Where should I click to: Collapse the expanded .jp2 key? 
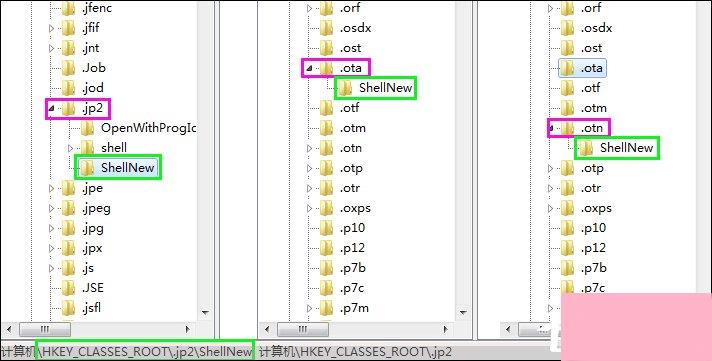51,109
